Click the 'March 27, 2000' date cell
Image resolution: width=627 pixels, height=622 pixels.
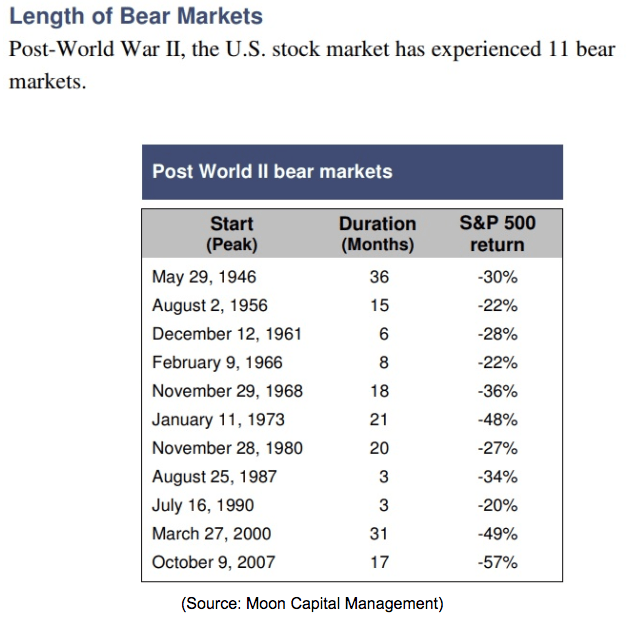click(212, 534)
